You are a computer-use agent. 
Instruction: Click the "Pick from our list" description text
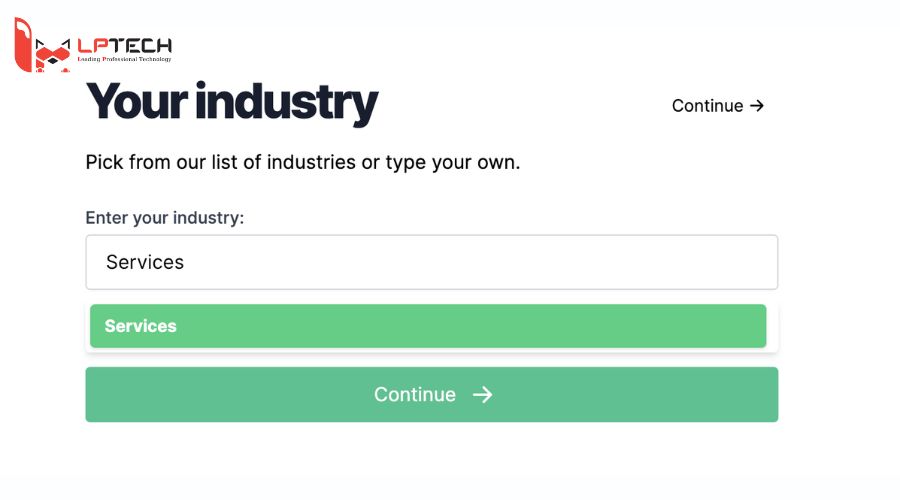[174, 162]
